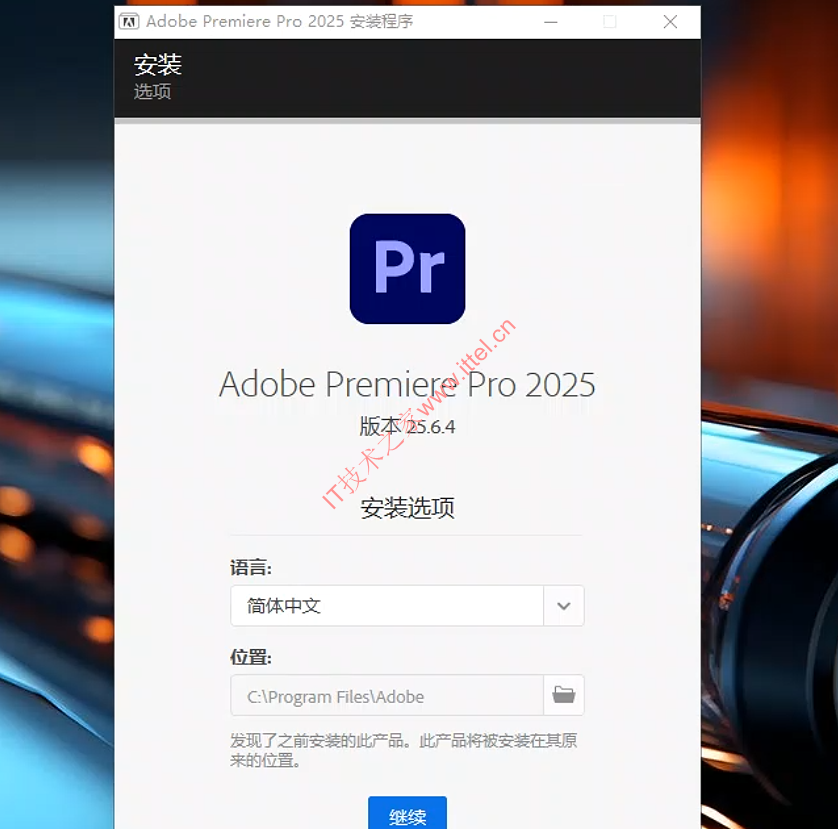Screen dimensions: 838x829
Task: Click the 安装 header title
Action: click(x=158, y=65)
